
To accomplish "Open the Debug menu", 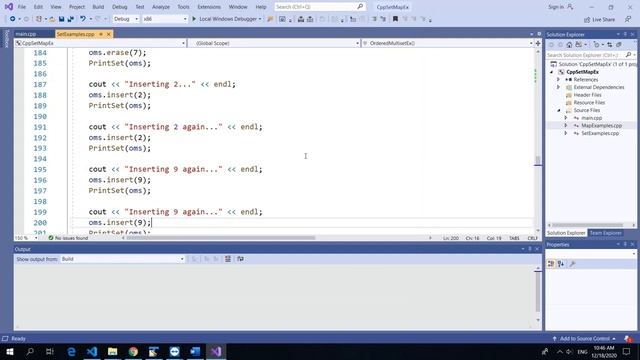I will coord(120,7).
